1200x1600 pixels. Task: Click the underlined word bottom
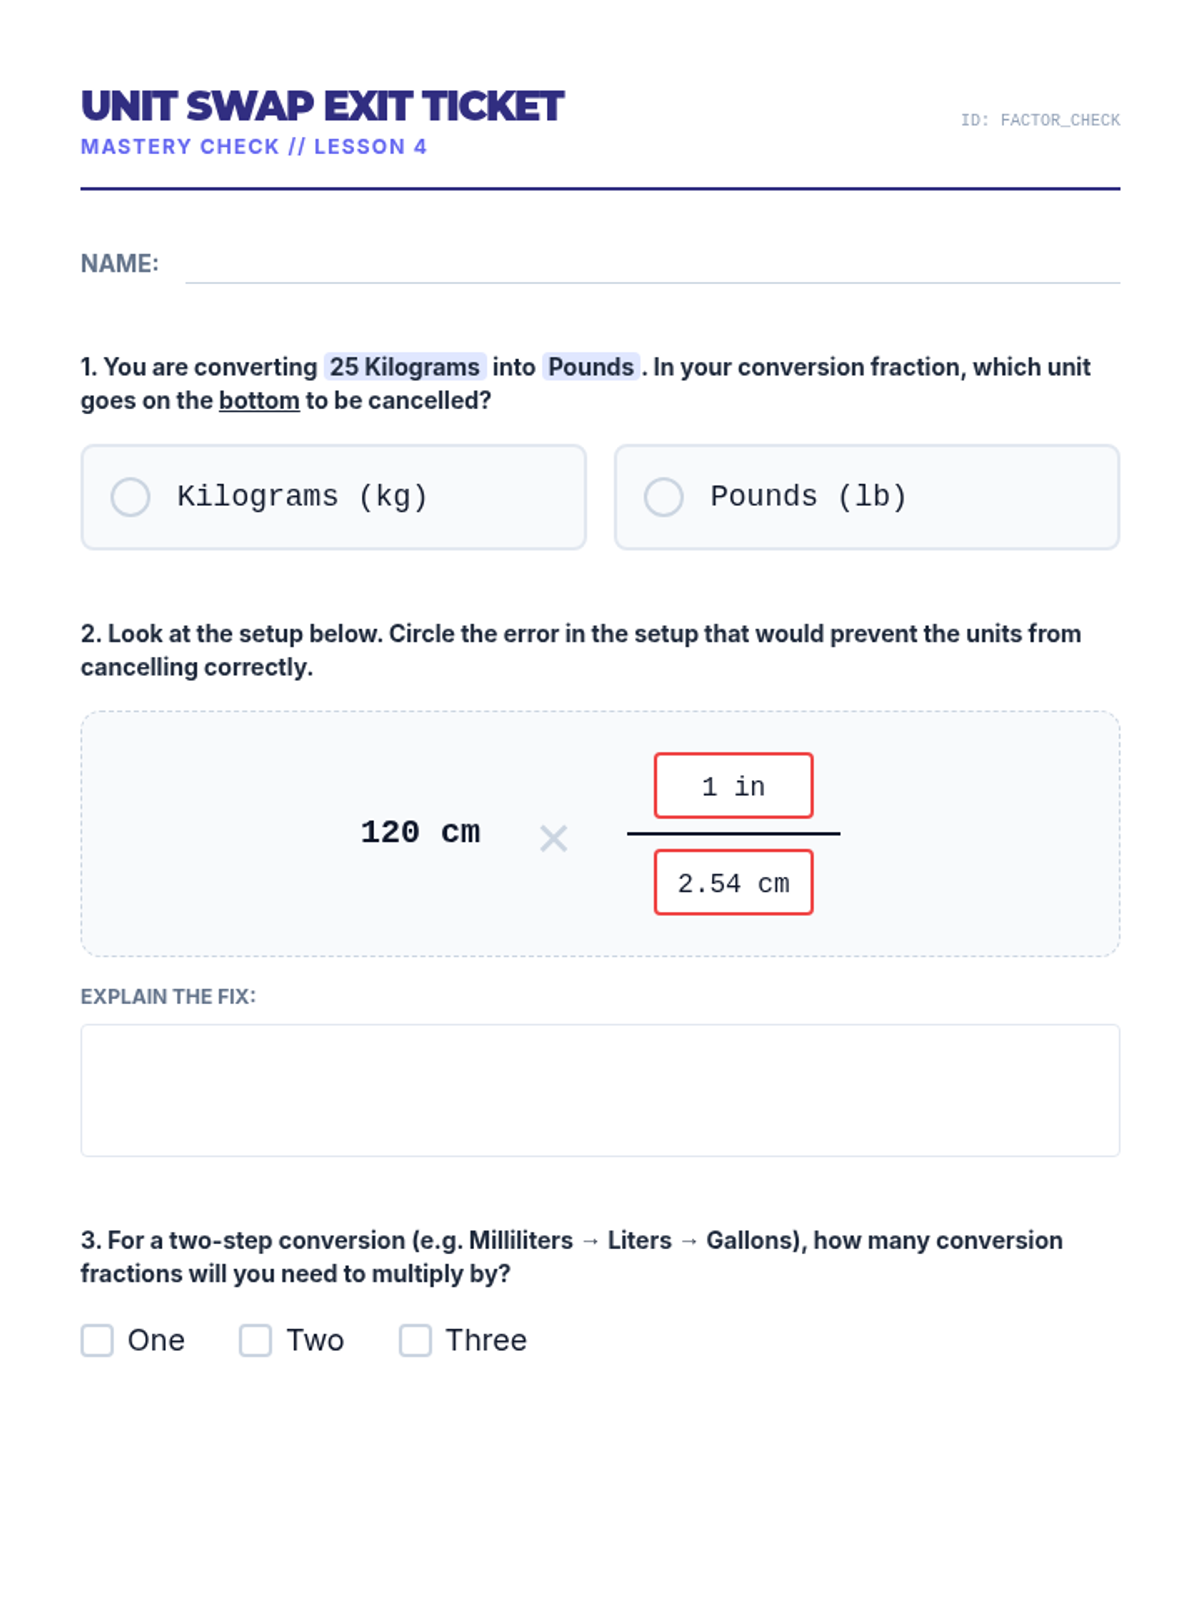(259, 401)
